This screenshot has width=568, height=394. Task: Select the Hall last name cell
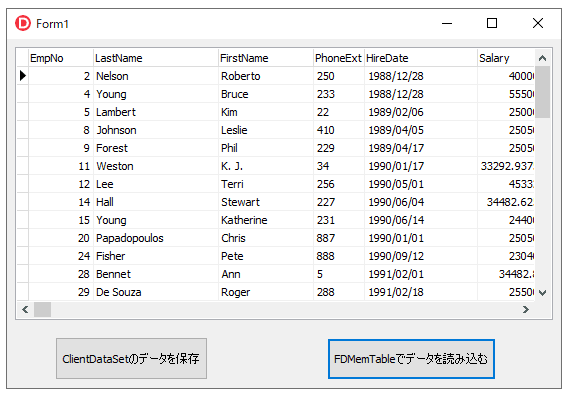pyautogui.click(x=156, y=202)
